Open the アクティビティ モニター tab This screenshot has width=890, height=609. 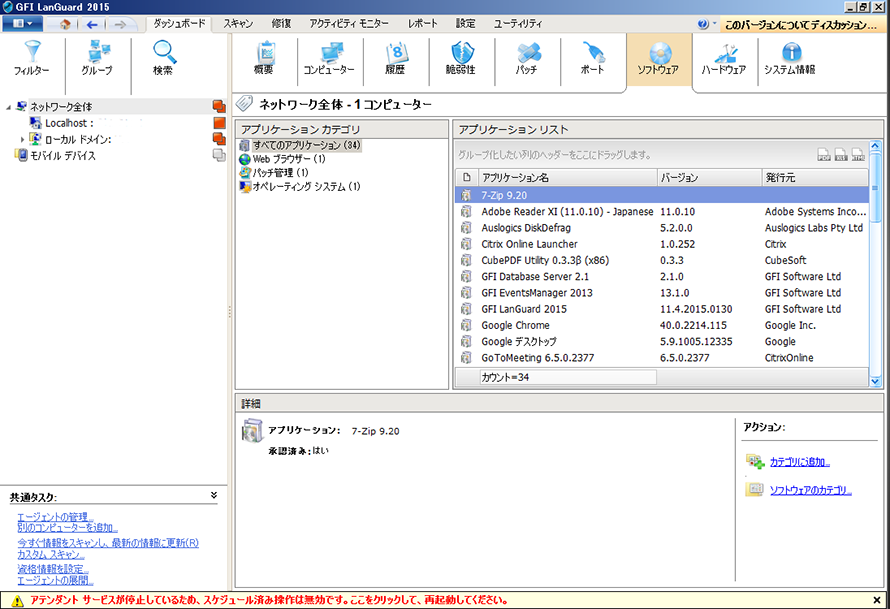[x=349, y=24]
